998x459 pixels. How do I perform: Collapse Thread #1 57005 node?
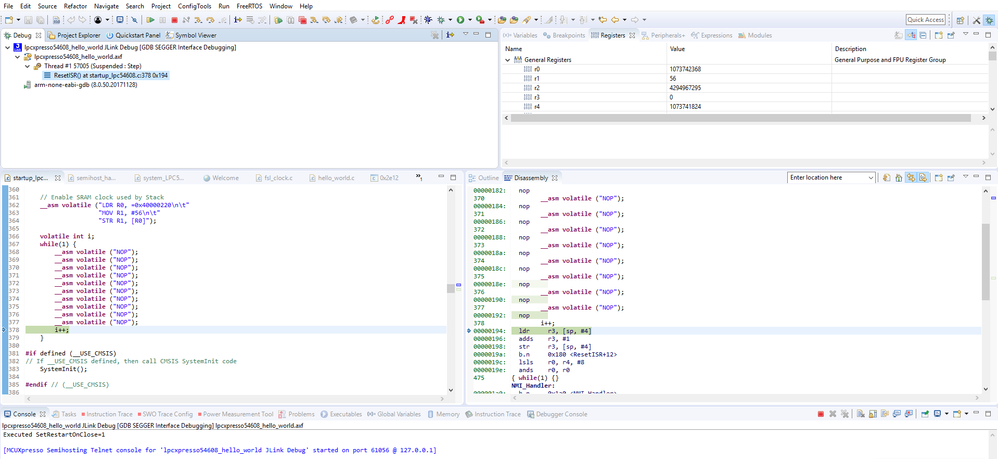click(29, 65)
